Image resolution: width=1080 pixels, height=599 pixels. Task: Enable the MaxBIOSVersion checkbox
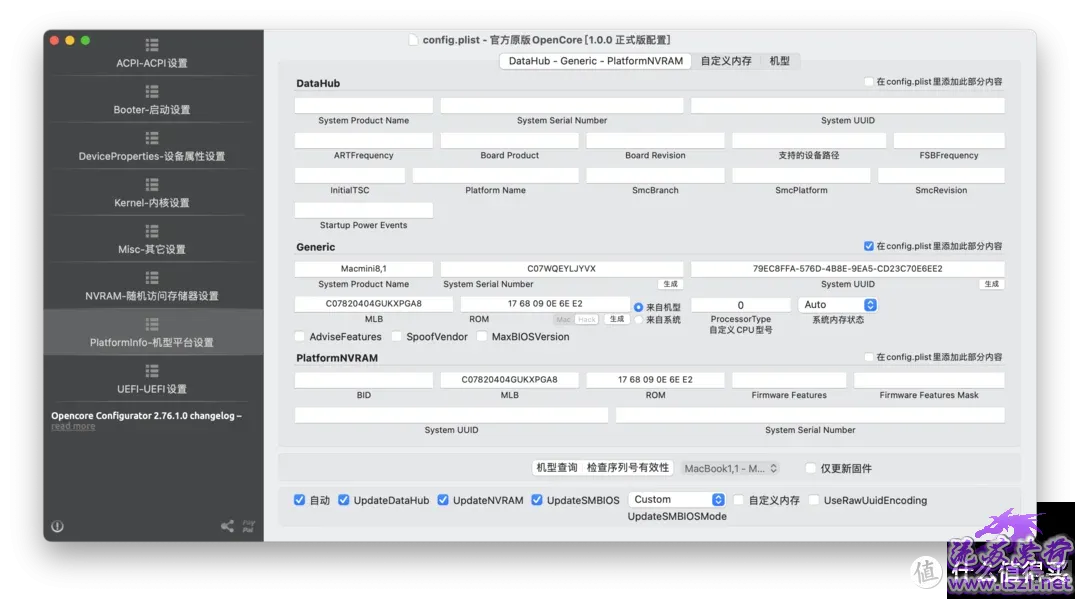pos(482,337)
